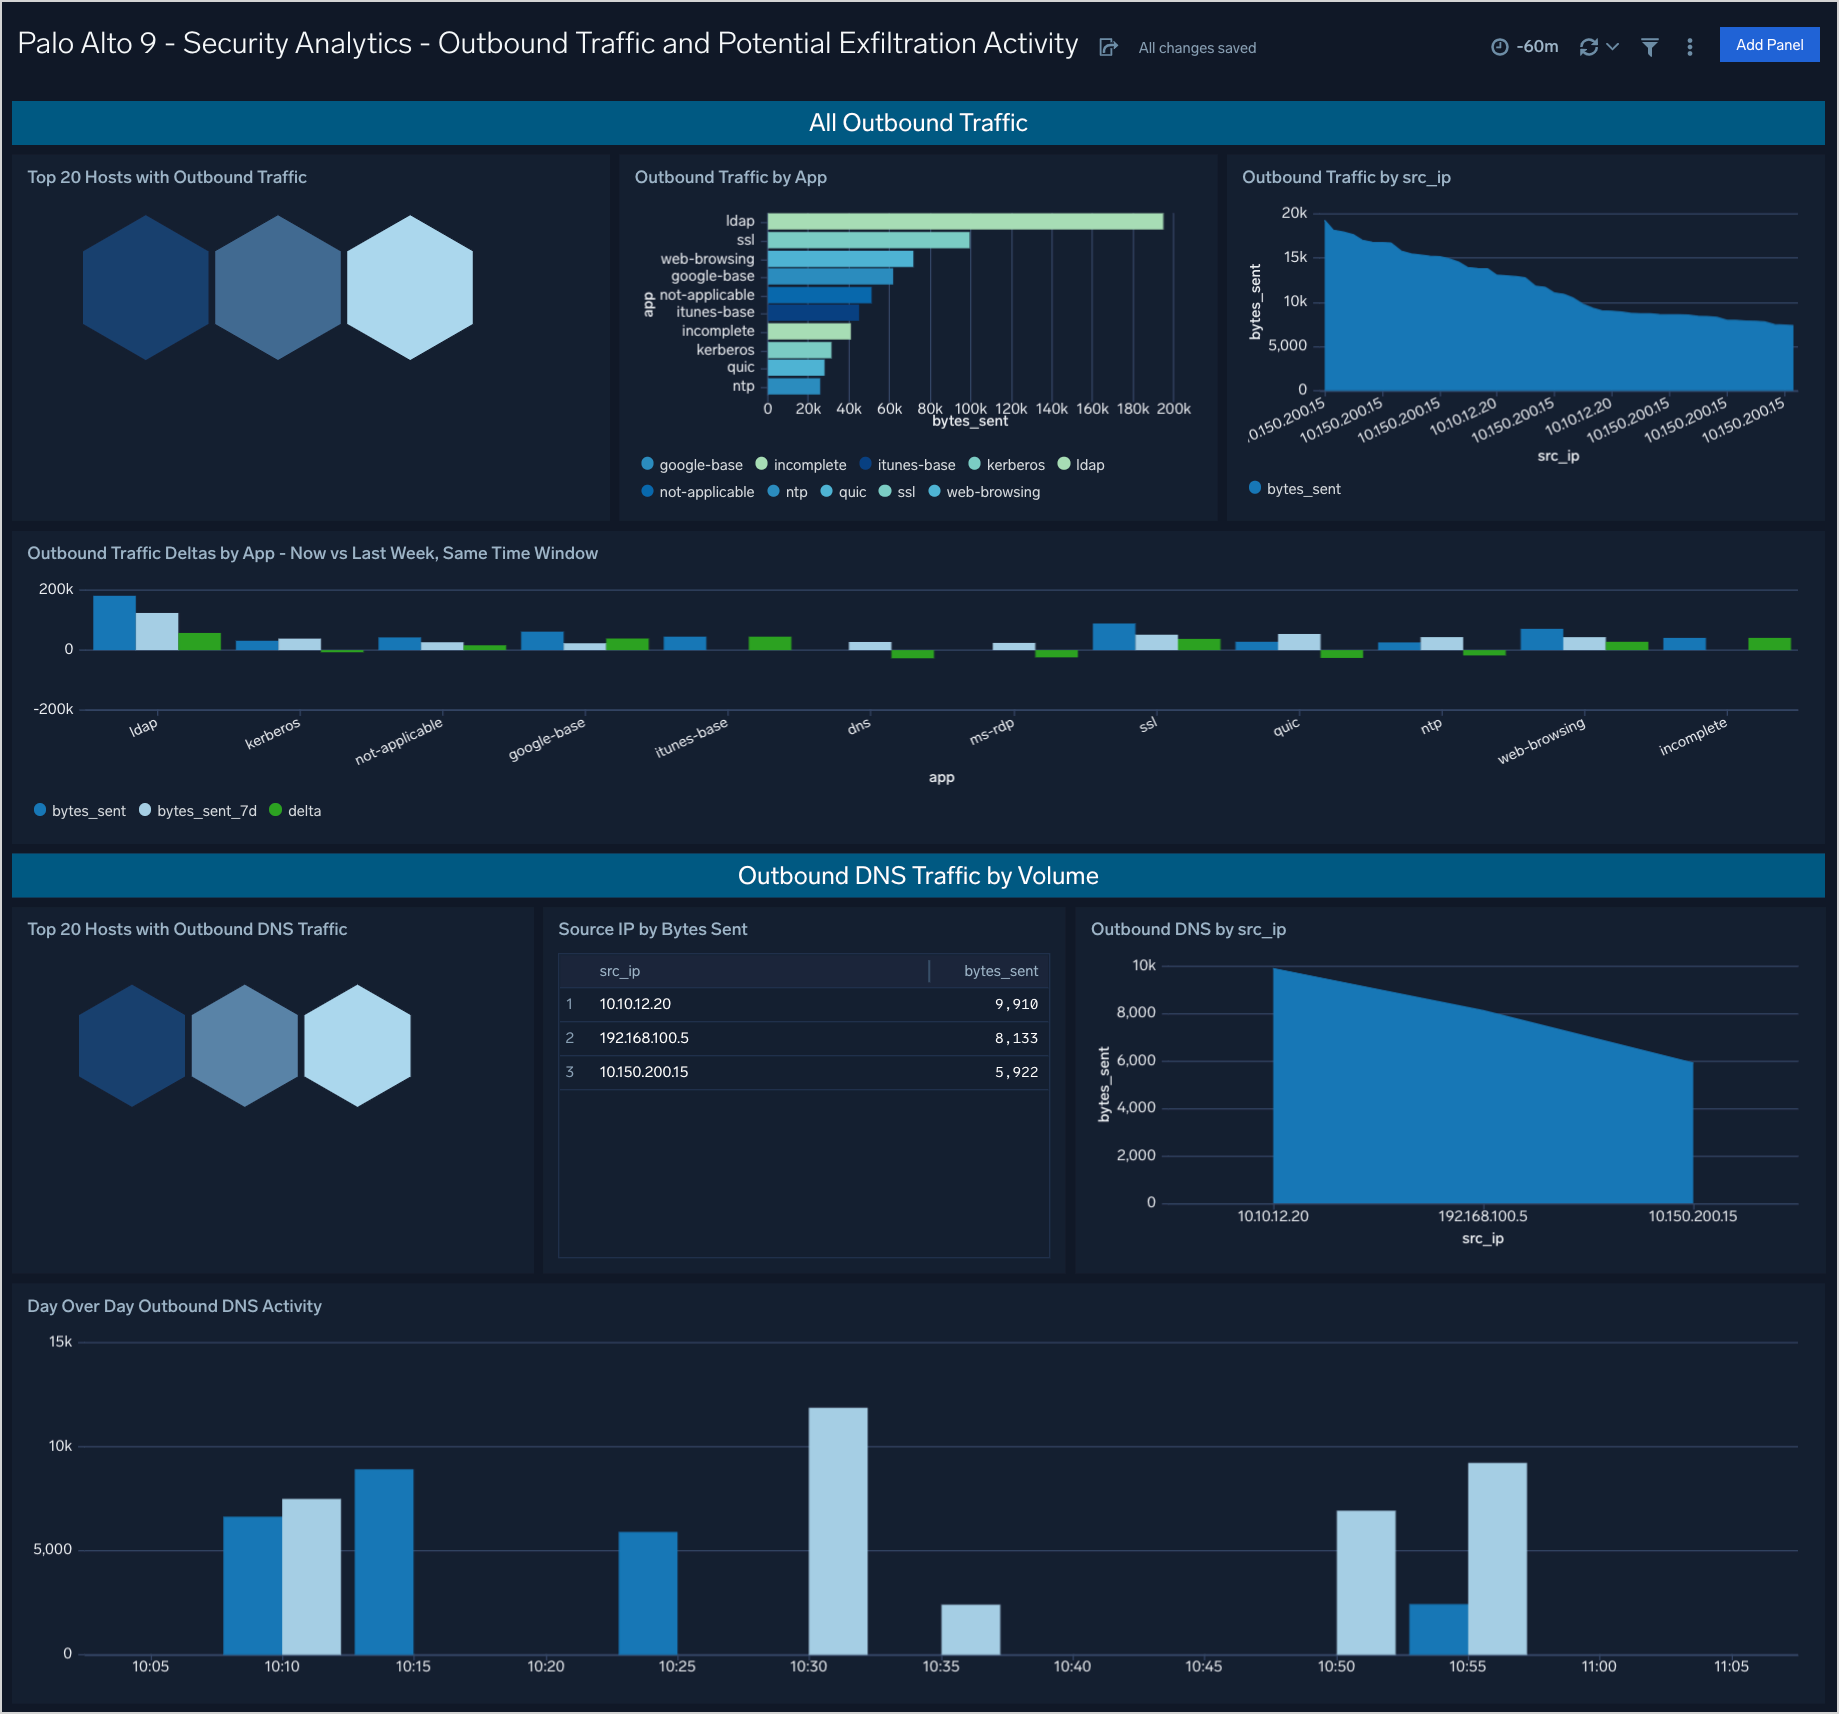The height and width of the screenshot is (1714, 1839).
Task: Click the Outbound DNS Traffic by Volume header
Action: (x=918, y=875)
